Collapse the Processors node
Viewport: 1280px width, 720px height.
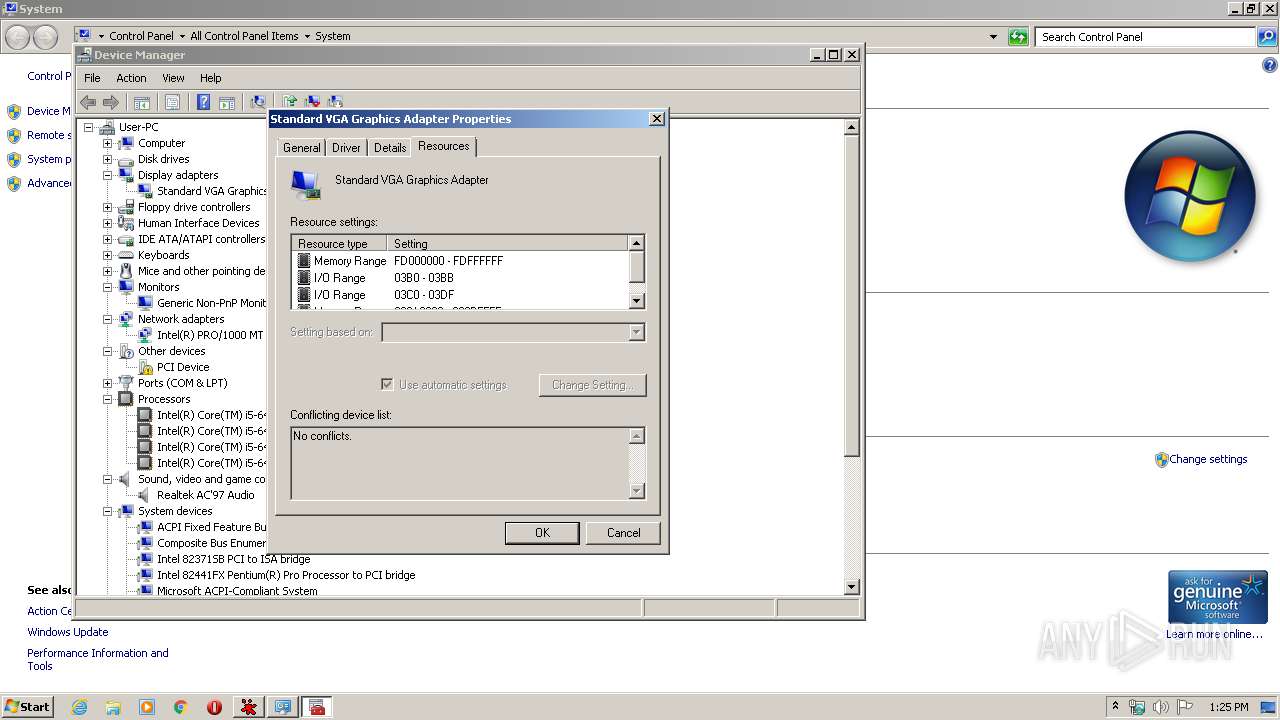click(x=107, y=399)
